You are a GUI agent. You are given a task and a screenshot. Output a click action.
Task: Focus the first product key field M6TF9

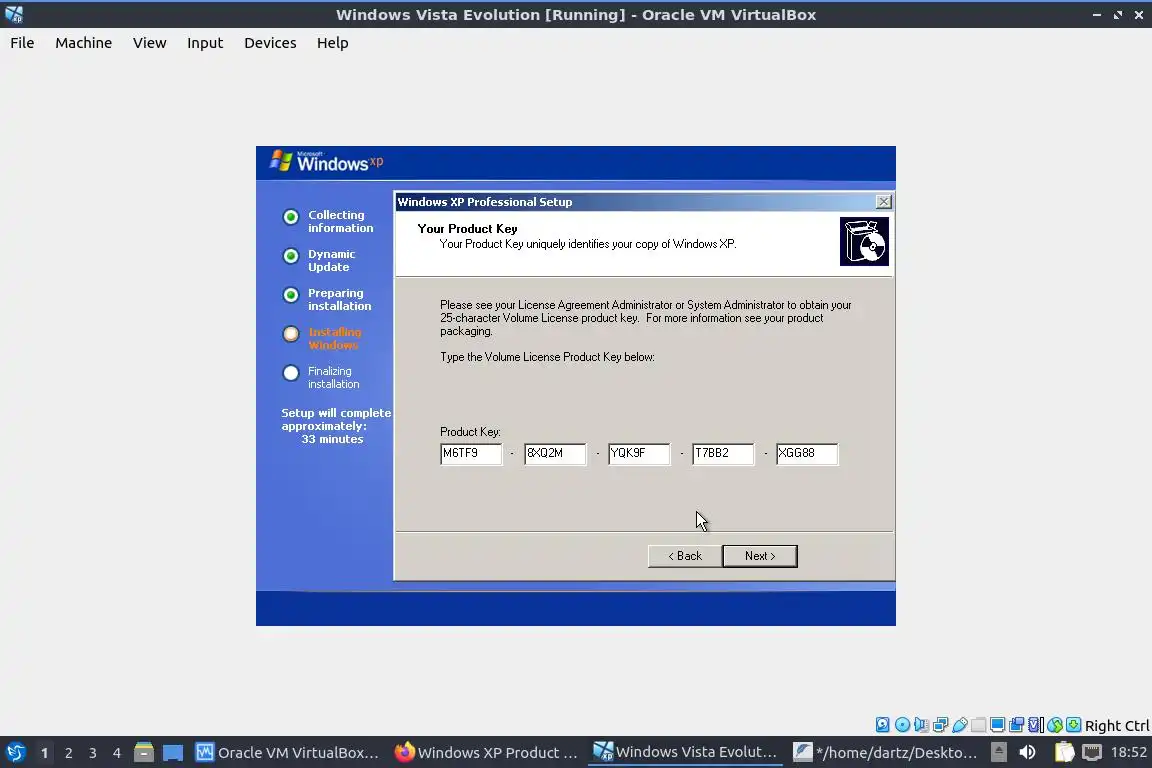coord(471,453)
